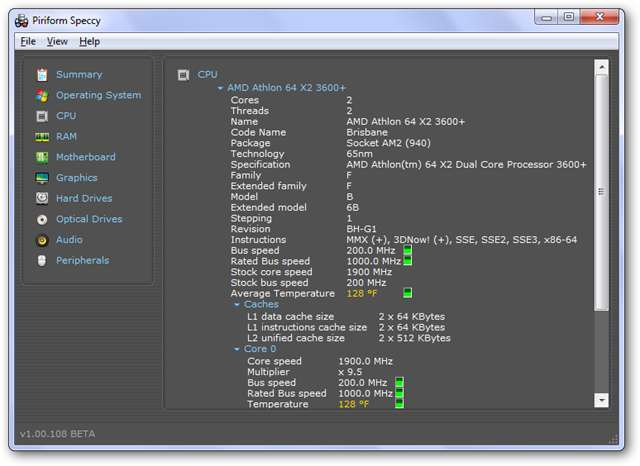The width and height of the screenshot is (640, 466).
Task: Collapse the AMD Athlon 64 X2 3600+ node
Action: [219, 88]
